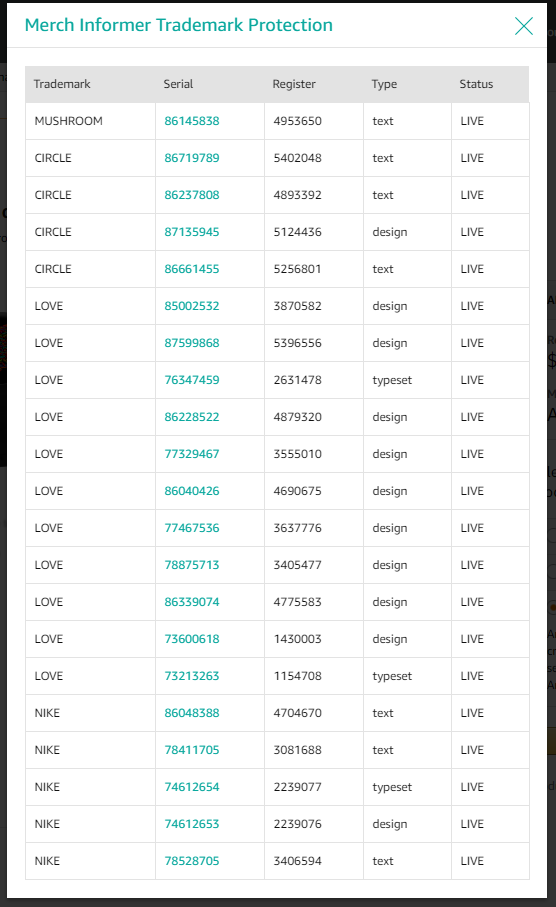Click serial link 86237808
Screen dimensions: 556x907
(192, 195)
